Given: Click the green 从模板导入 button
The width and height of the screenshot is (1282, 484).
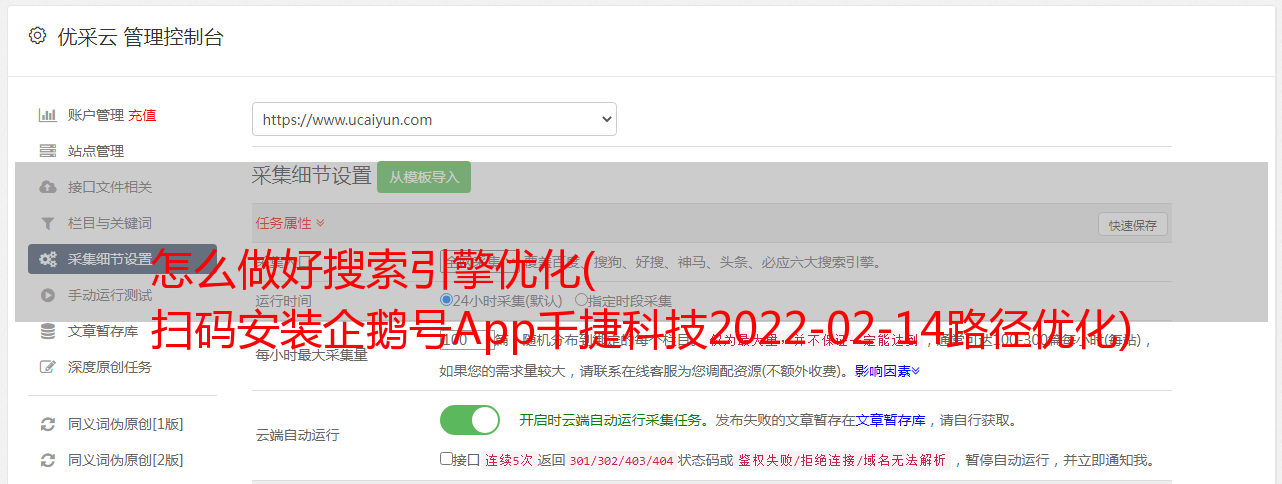Looking at the screenshot, I should click(x=424, y=177).
